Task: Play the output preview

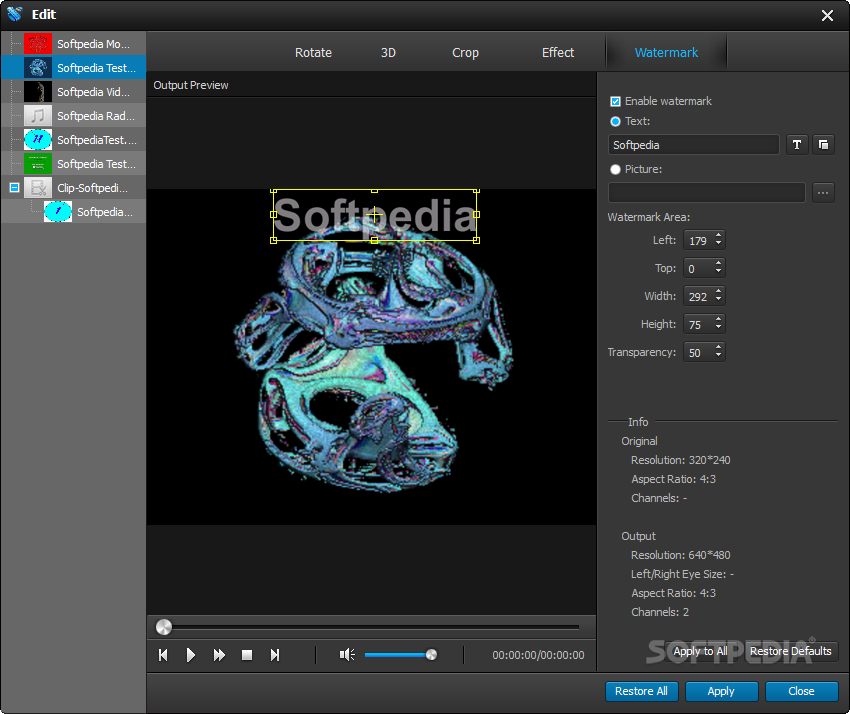Action: 190,655
